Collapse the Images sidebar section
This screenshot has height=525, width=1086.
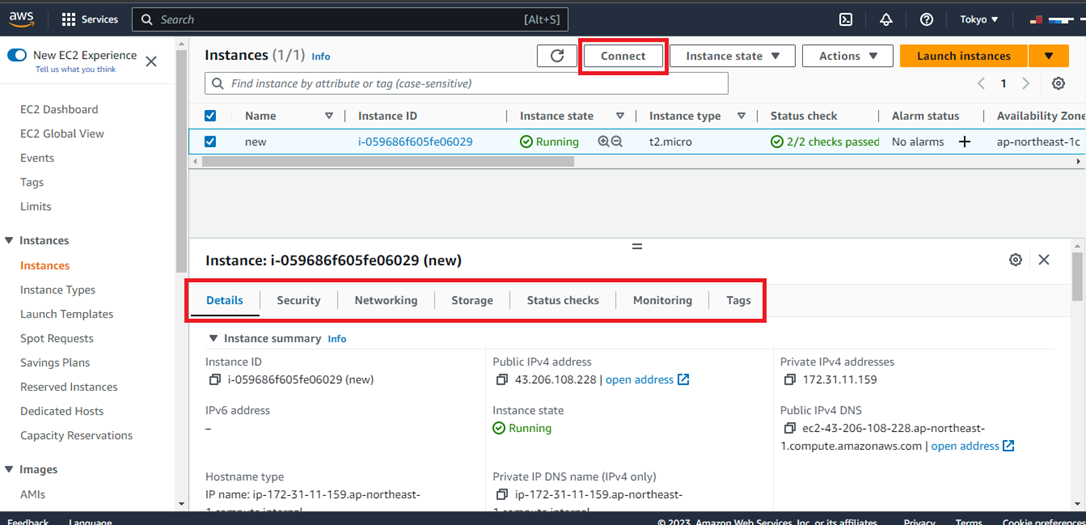(9, 469)
